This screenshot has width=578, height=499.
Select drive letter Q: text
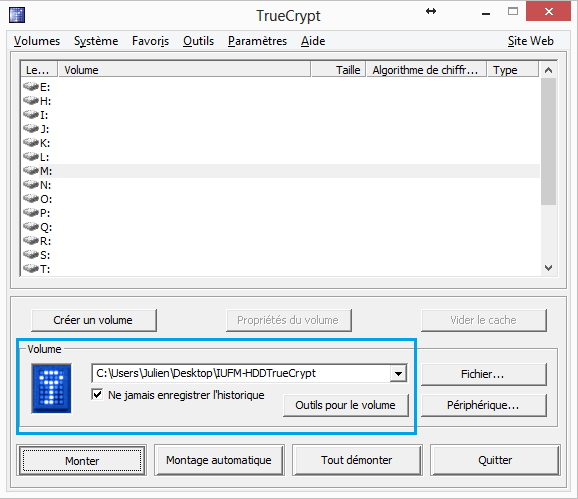coord(46,227)
